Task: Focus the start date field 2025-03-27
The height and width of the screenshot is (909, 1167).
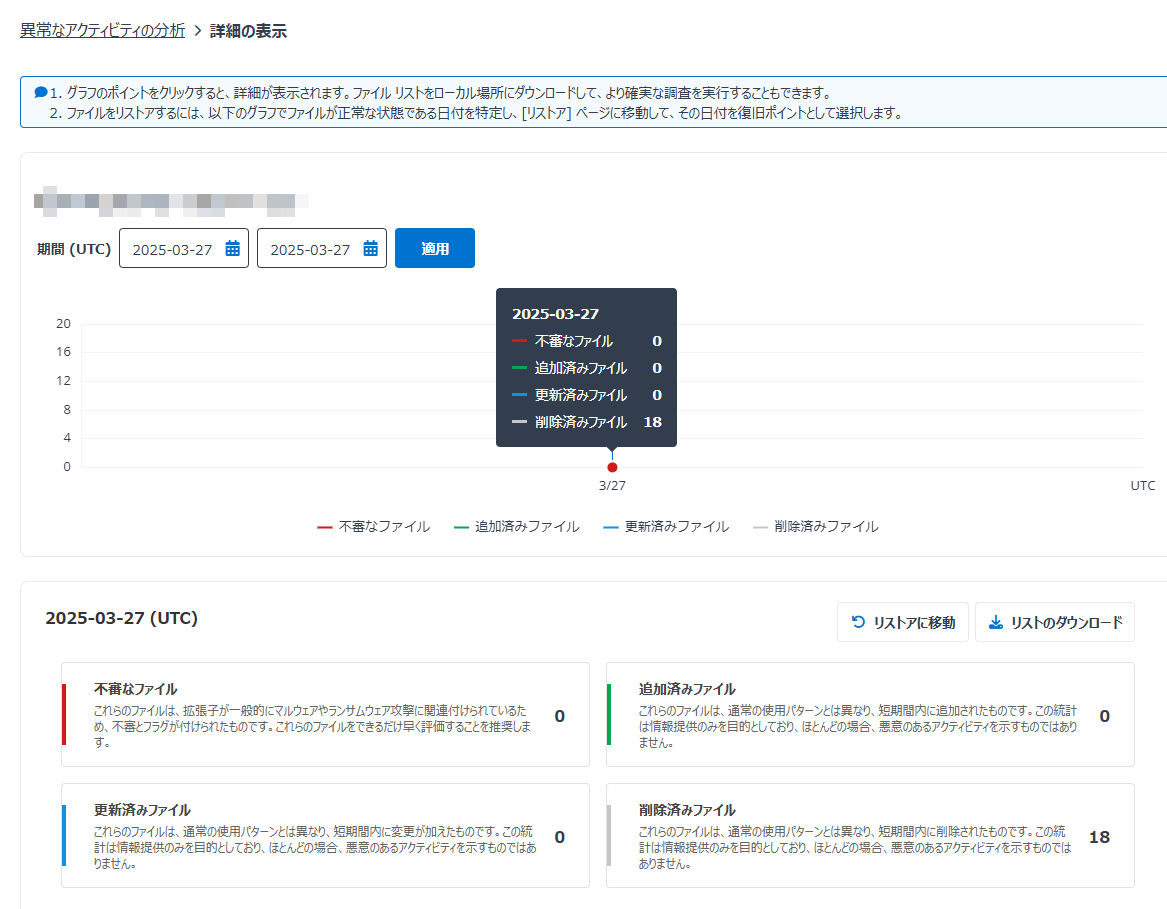Action: click(184, 248)
